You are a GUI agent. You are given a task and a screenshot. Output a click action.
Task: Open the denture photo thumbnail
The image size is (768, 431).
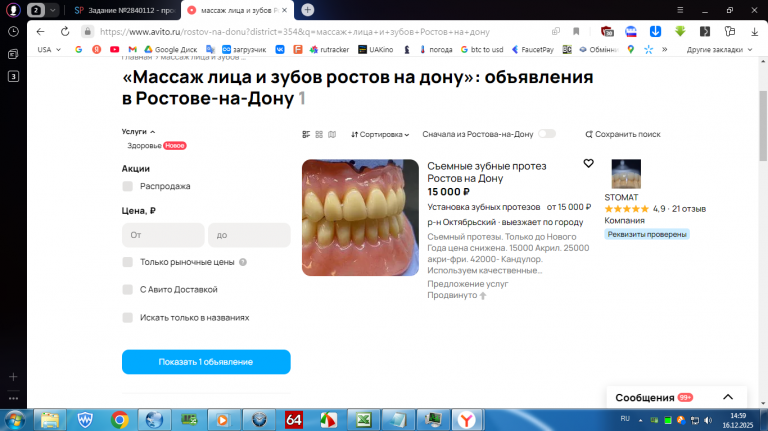(360, 217)
